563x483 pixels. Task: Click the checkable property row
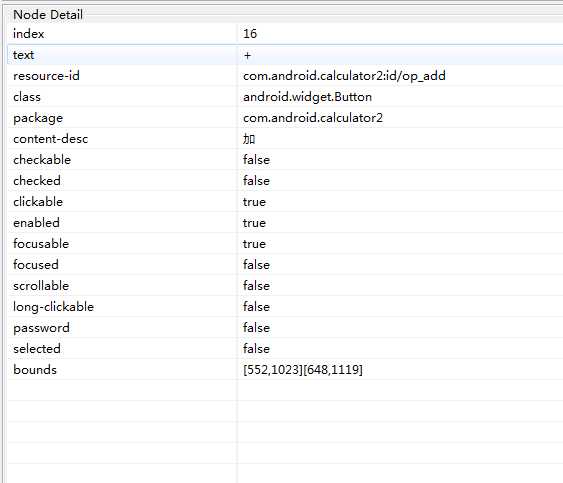[x=285, y=160]
